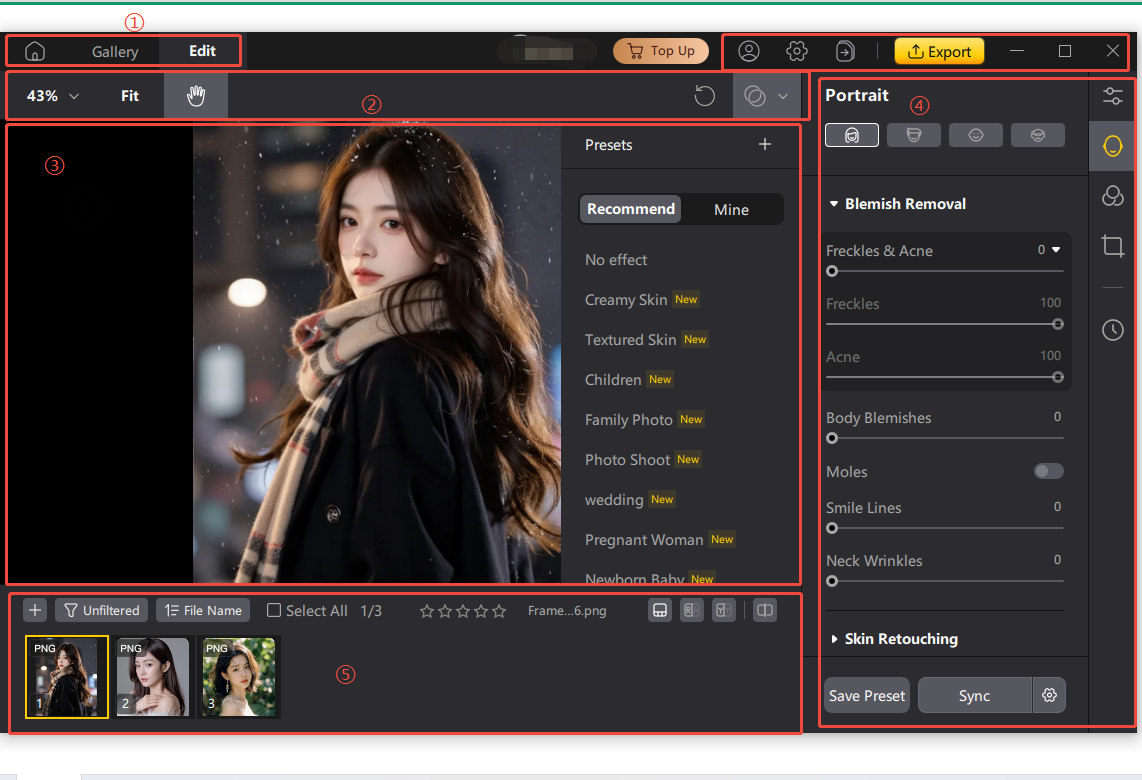1142x780 pixels.
Task: Toggle the Unfiltered filter option
Action: click(101, 610)
